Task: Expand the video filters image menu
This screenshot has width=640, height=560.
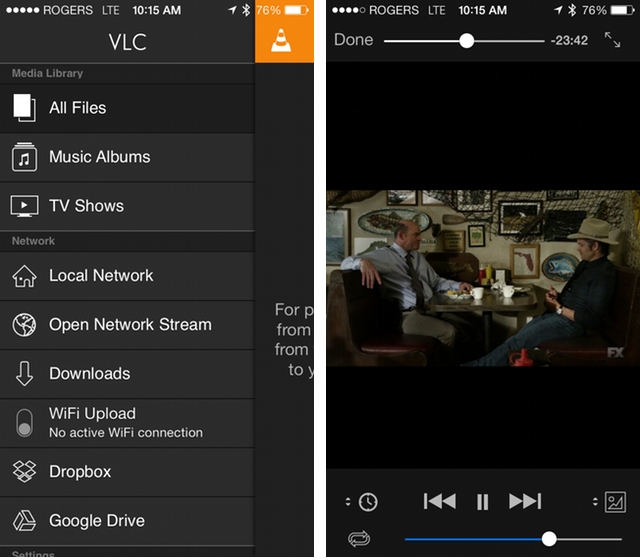Action: pyautogui.click(x=611, y=502)
